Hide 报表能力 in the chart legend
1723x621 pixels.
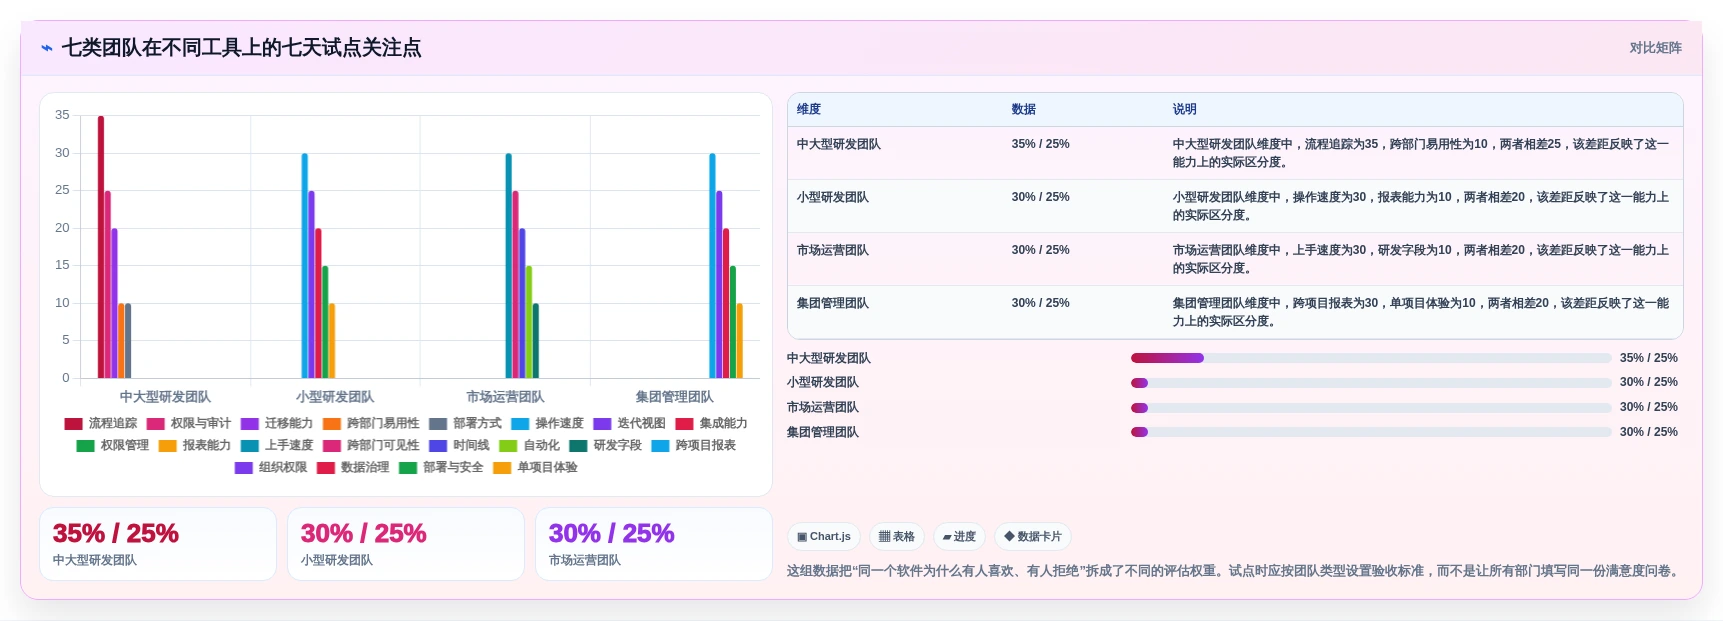click(195, 445)
